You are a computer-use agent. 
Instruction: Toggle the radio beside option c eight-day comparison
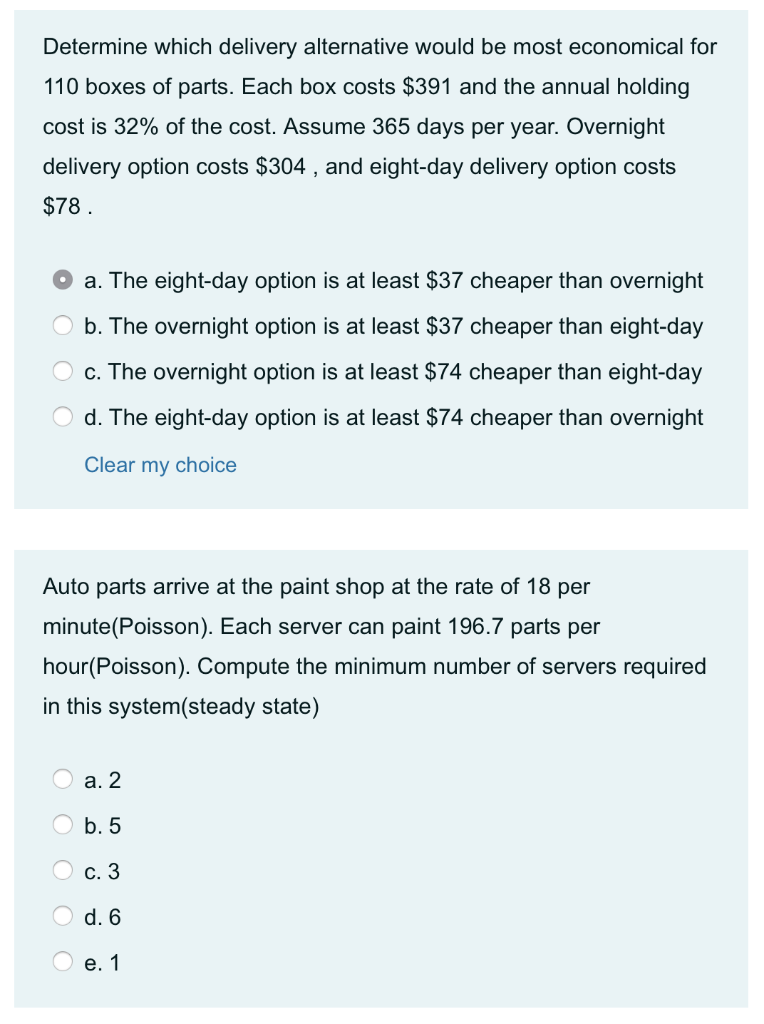(63, 371)
